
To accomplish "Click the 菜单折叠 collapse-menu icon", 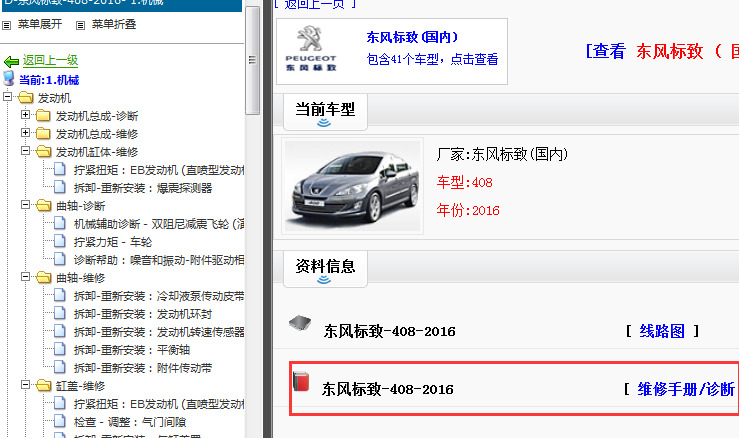I will tap(81, 25).
